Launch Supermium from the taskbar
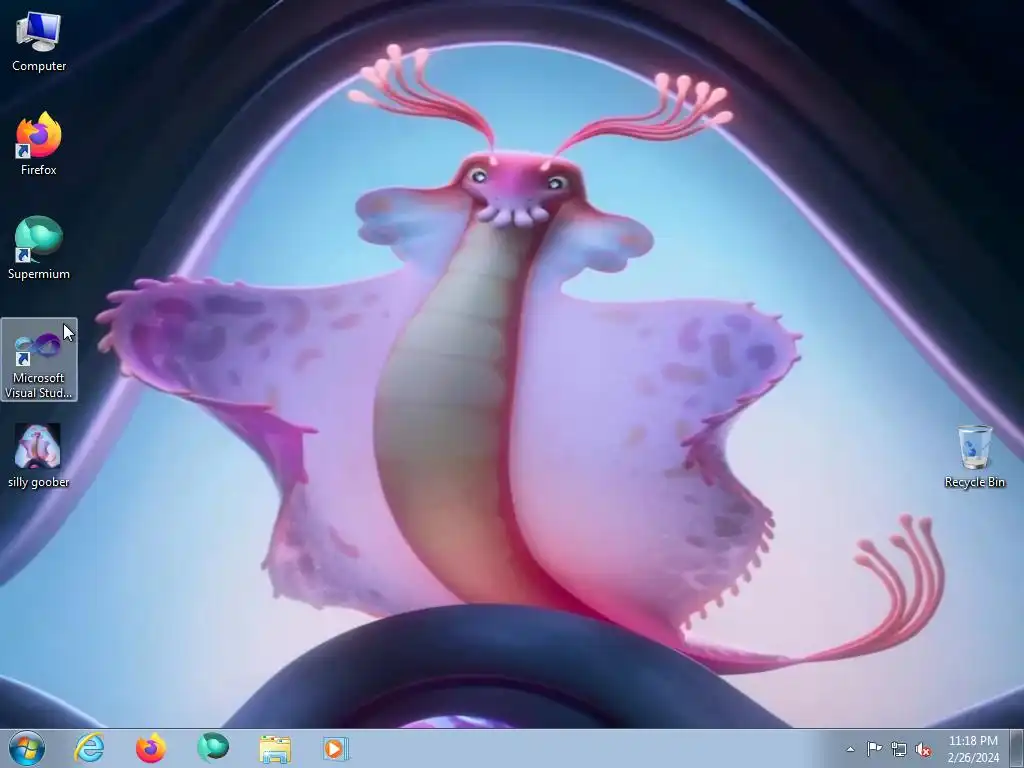Image resolution: width=1024 pixels, height=768 pixels. pos(213,748)
